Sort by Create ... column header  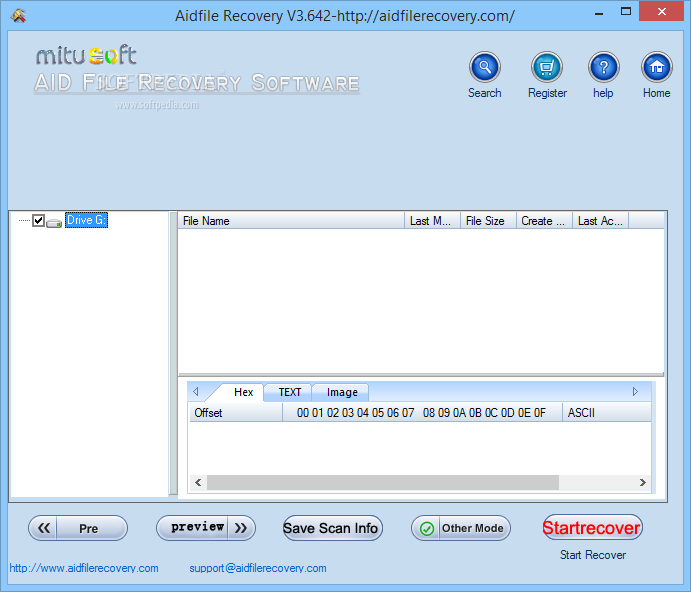(x=544, y=220)
